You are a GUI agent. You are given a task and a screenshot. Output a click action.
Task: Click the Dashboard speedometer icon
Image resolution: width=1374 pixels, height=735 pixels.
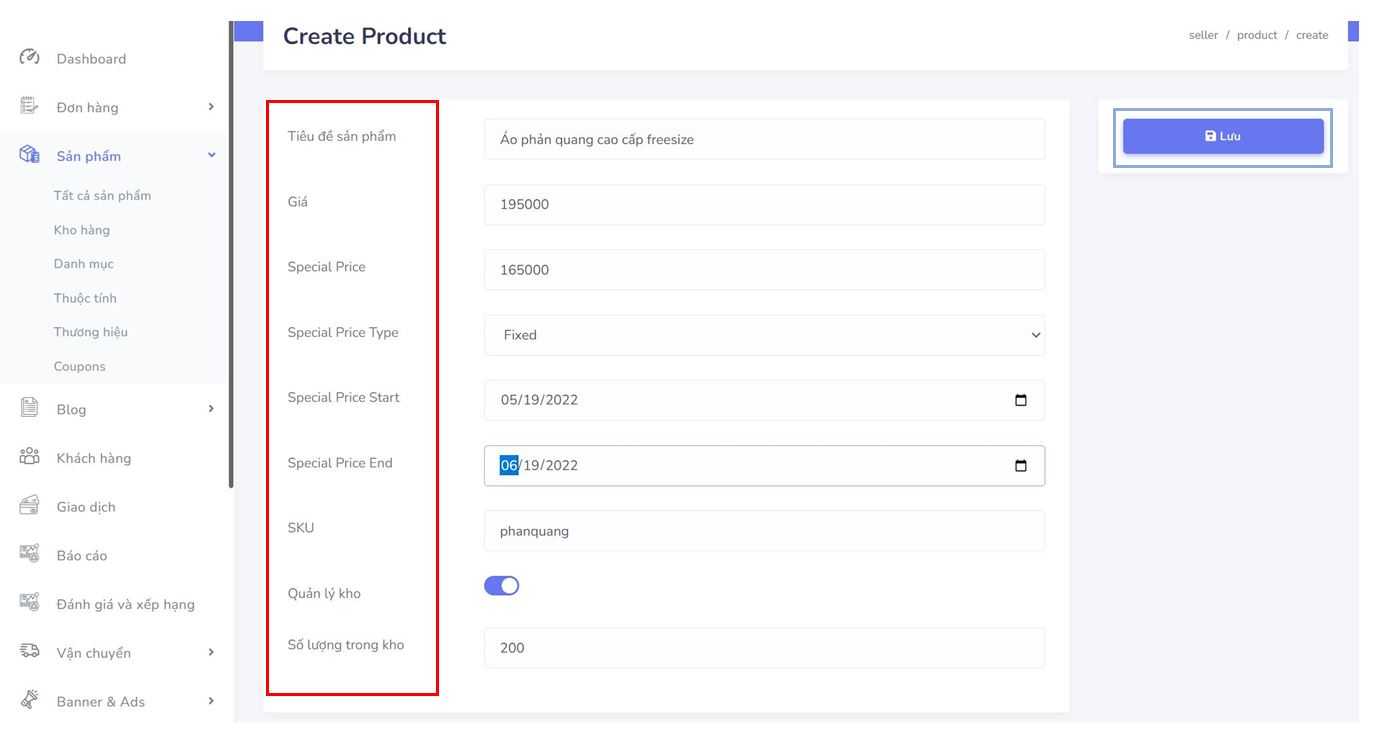29,57
